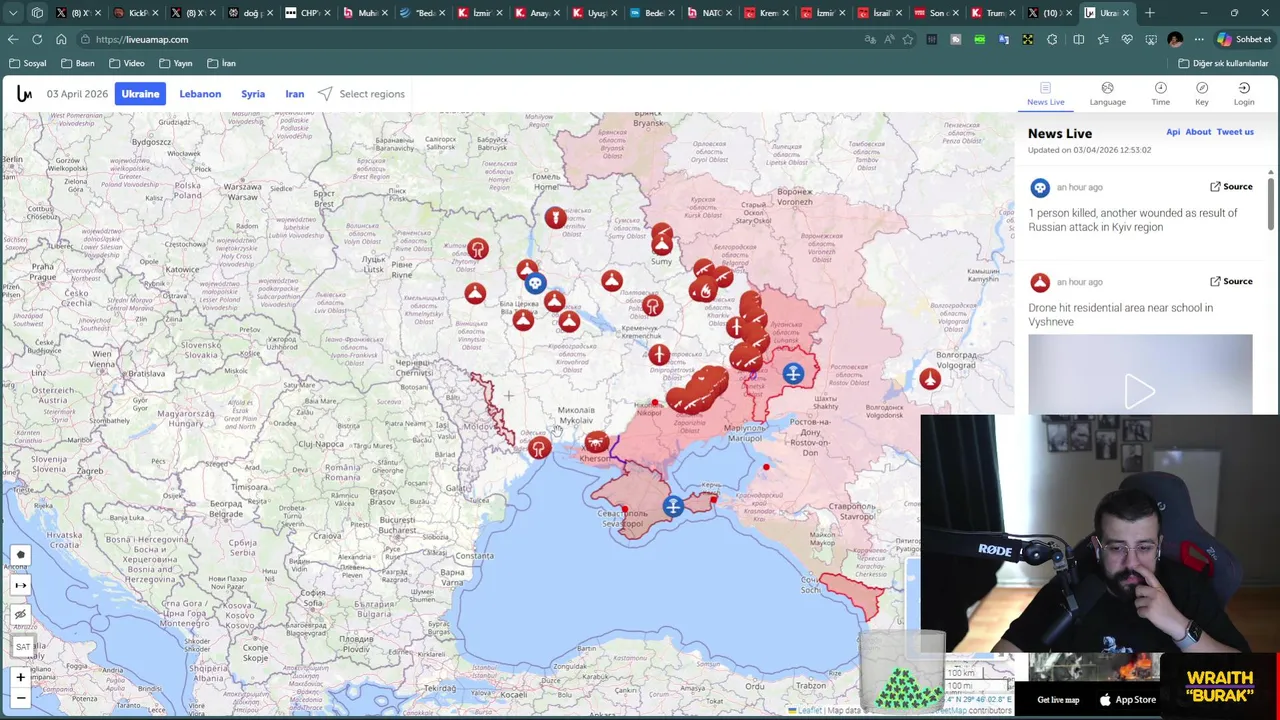The height and width of the screenshot is (720, 1280).
Task: Read '1 person killed' Kyiv news item
Action: tap(1132, 220)
